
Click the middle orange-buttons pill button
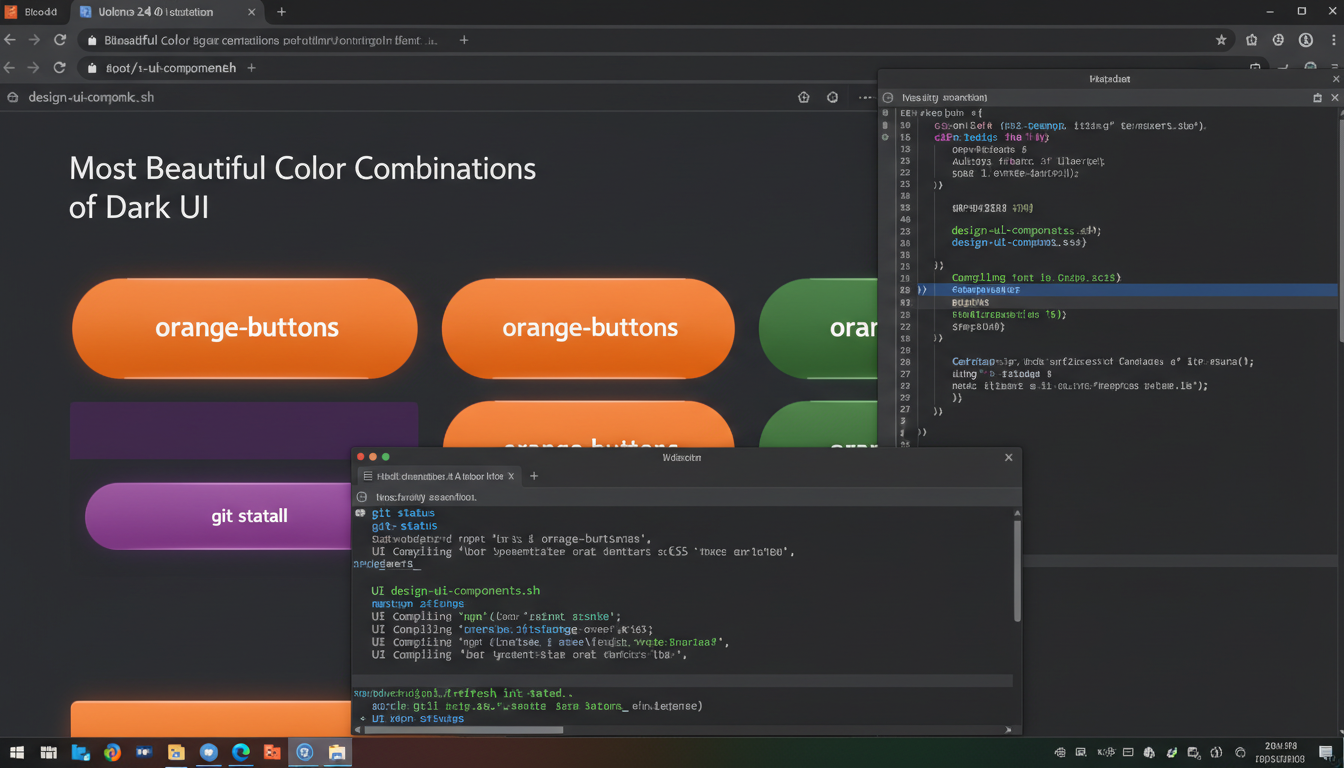click(x=588, y=328)
